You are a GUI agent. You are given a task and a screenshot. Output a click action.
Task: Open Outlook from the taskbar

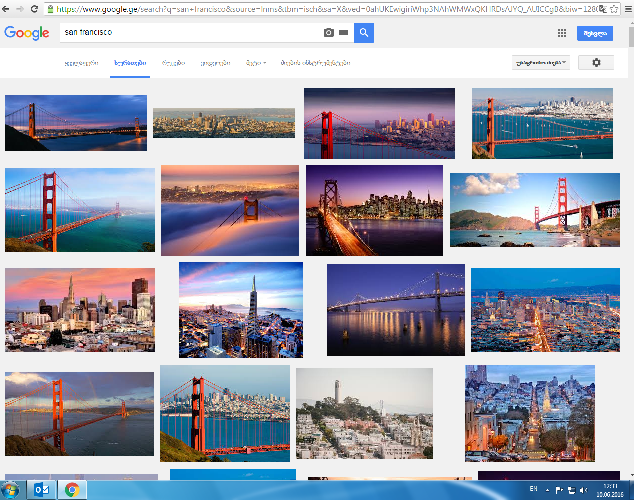tap(42, 490)
